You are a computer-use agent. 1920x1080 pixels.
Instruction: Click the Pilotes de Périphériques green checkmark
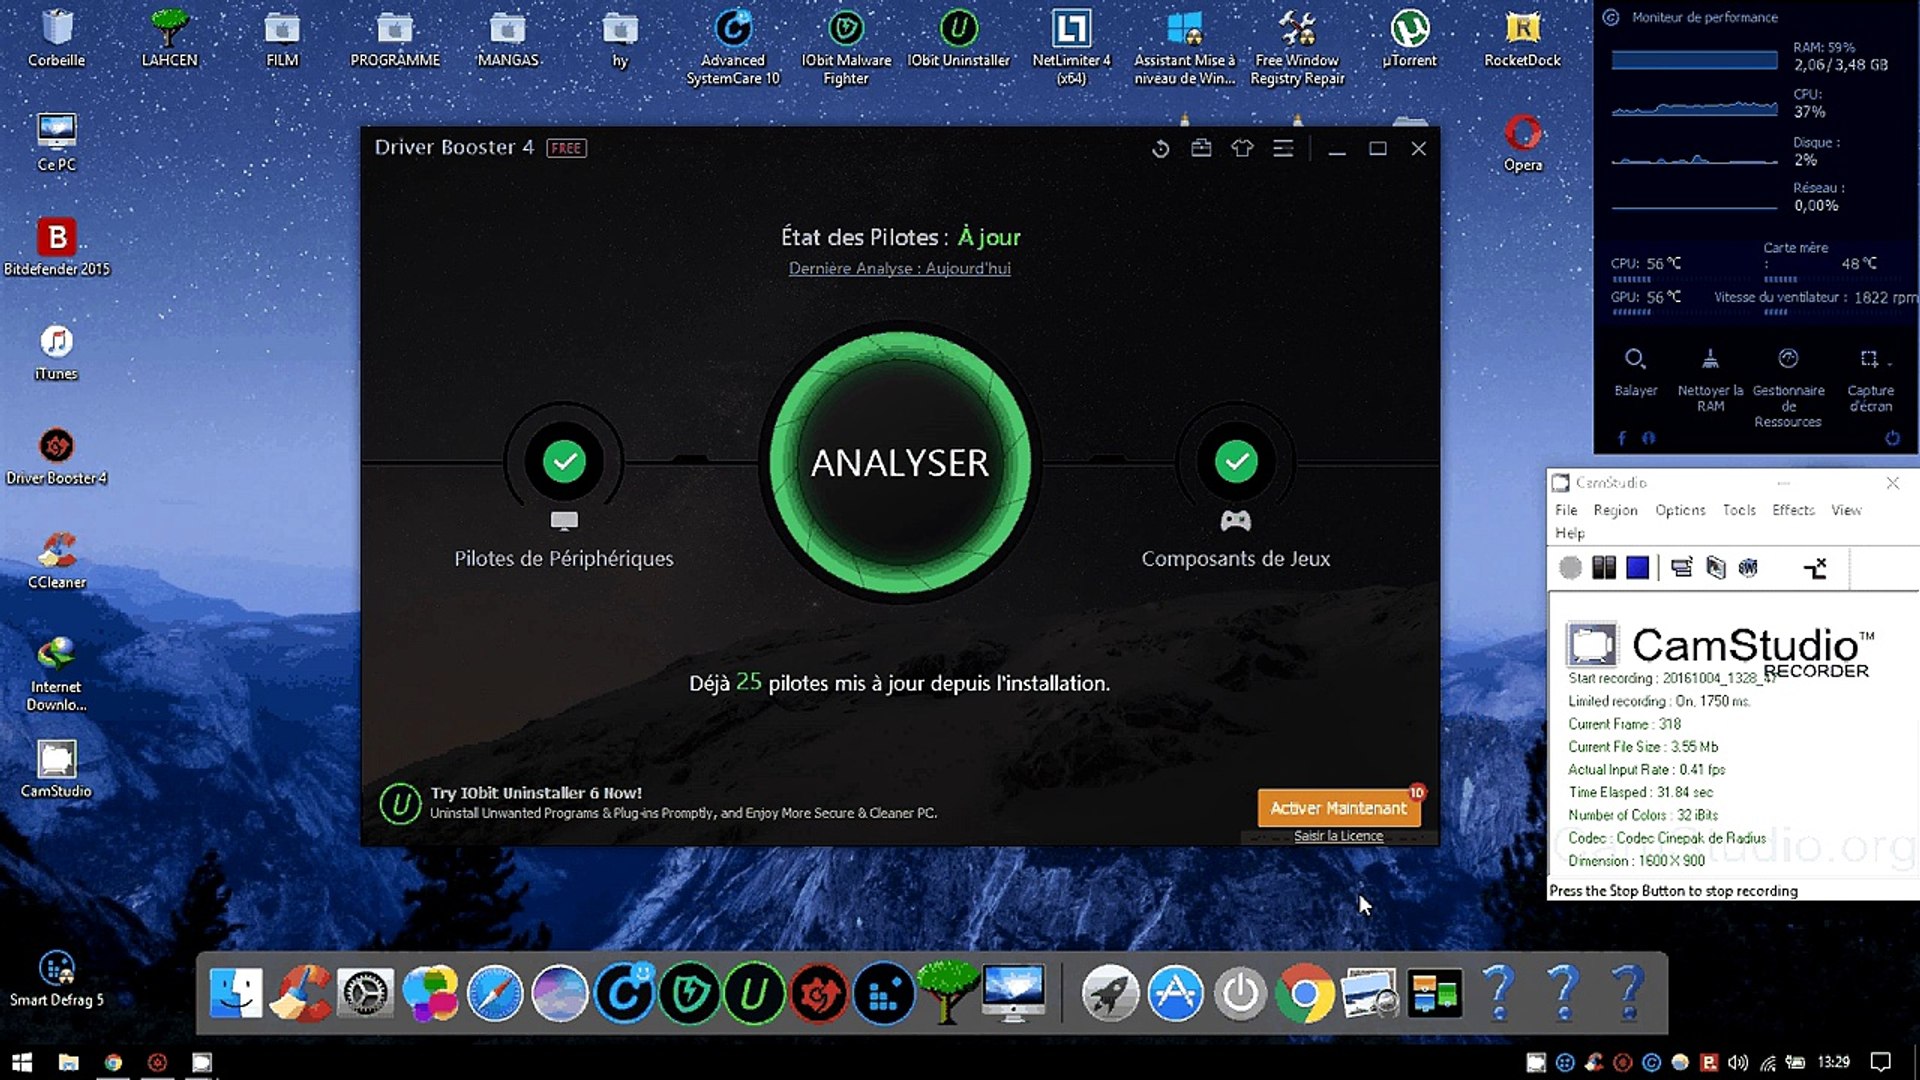pos(564,462)
